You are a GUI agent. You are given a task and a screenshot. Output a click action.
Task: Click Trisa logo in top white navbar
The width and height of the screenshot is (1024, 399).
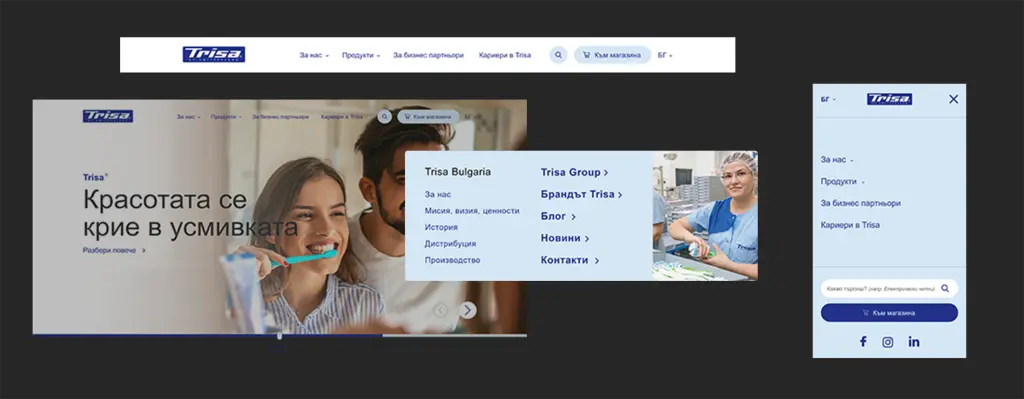[214, 55]
